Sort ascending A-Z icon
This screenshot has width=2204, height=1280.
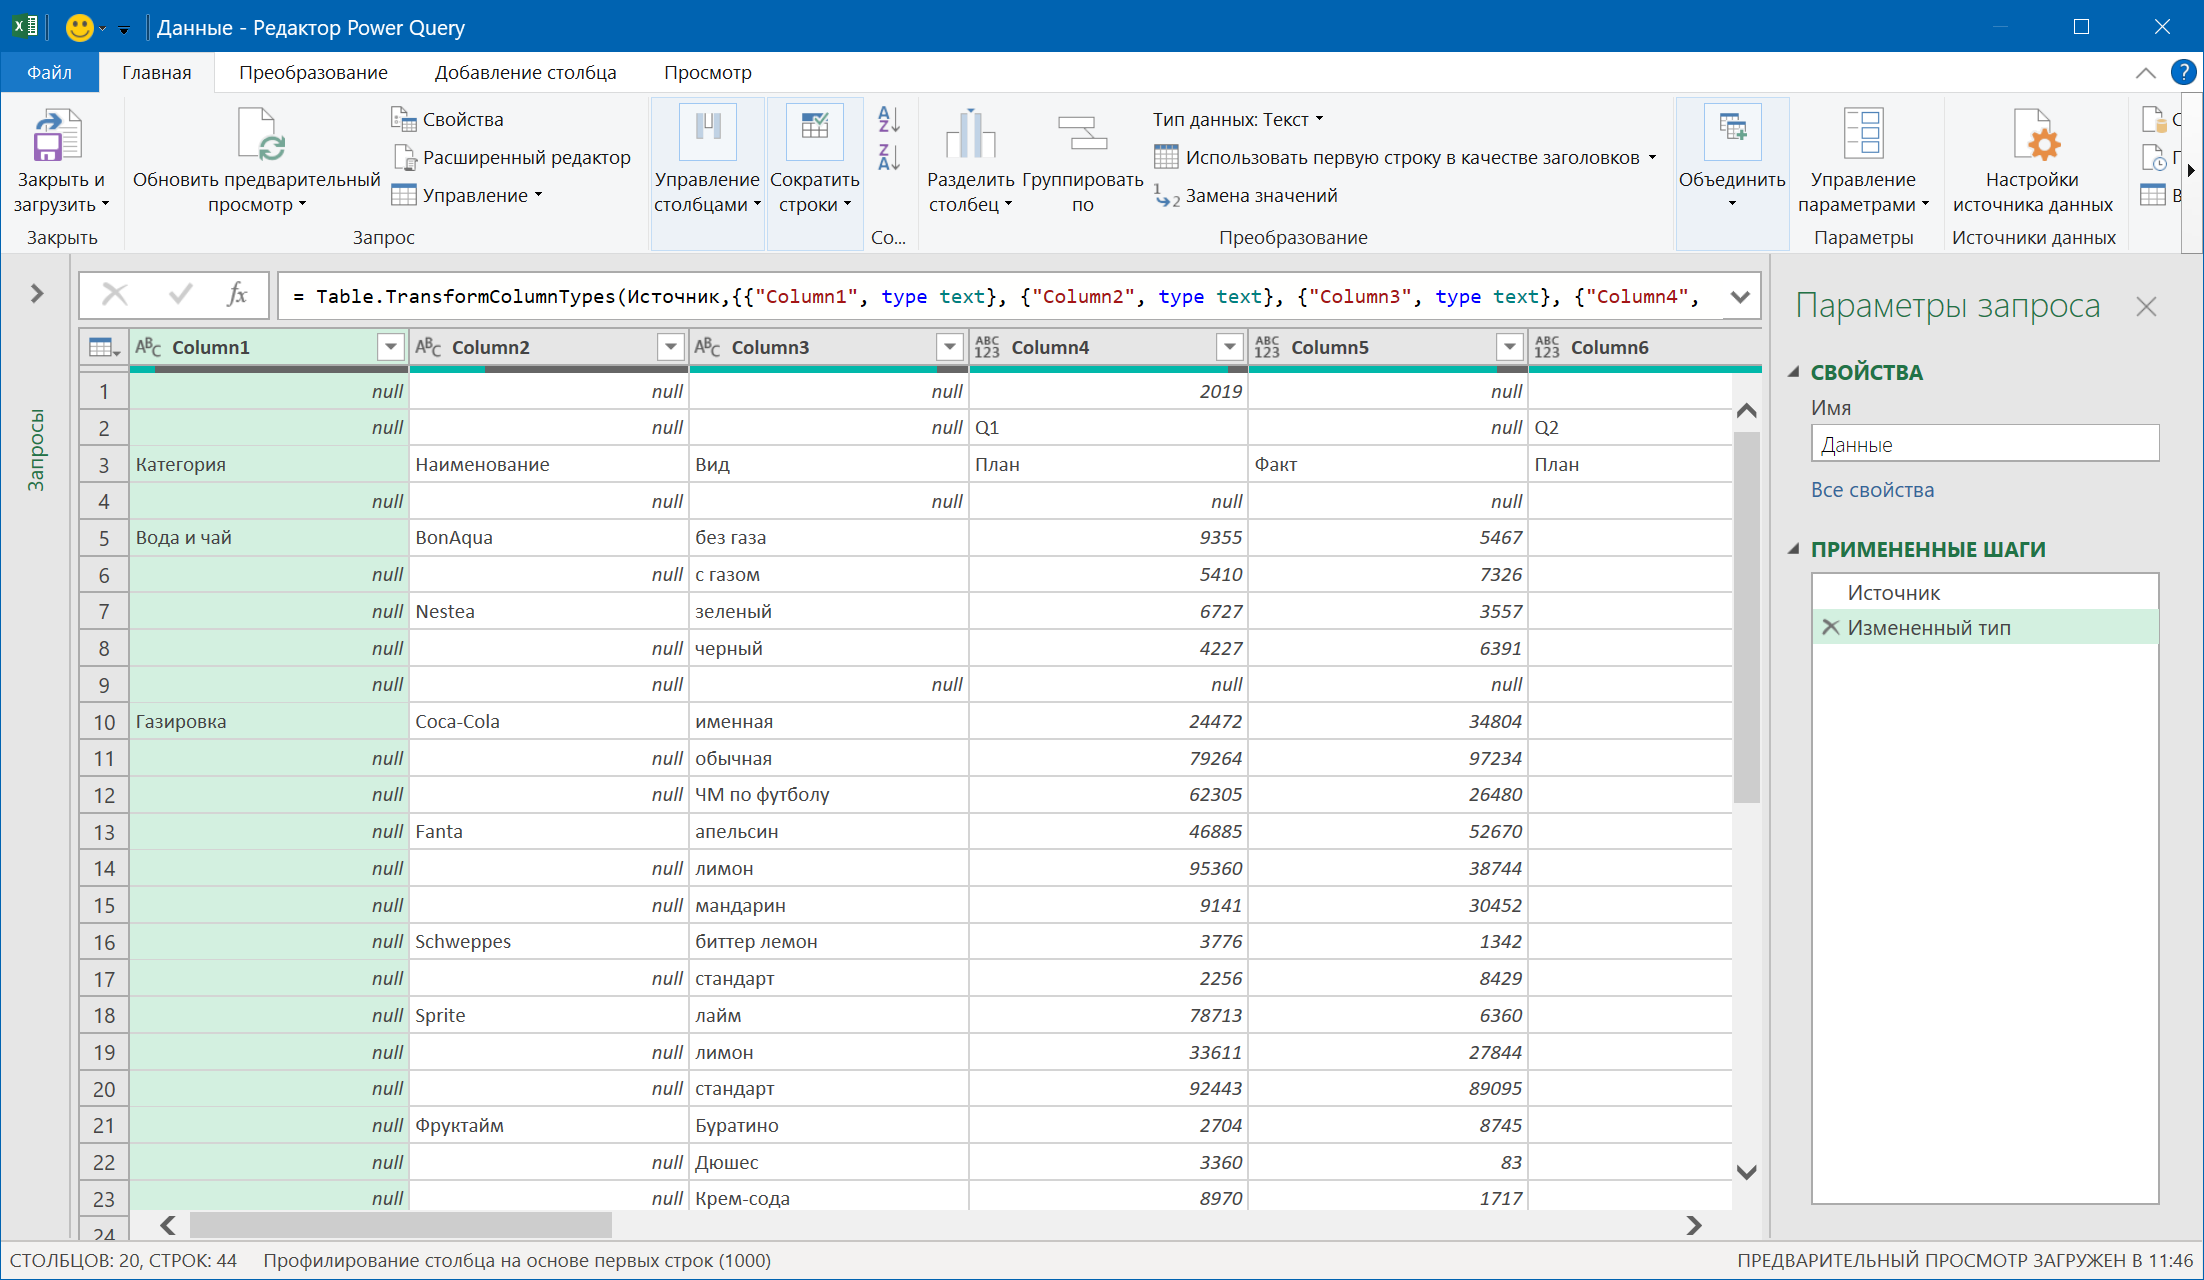[x=888, y=119]
